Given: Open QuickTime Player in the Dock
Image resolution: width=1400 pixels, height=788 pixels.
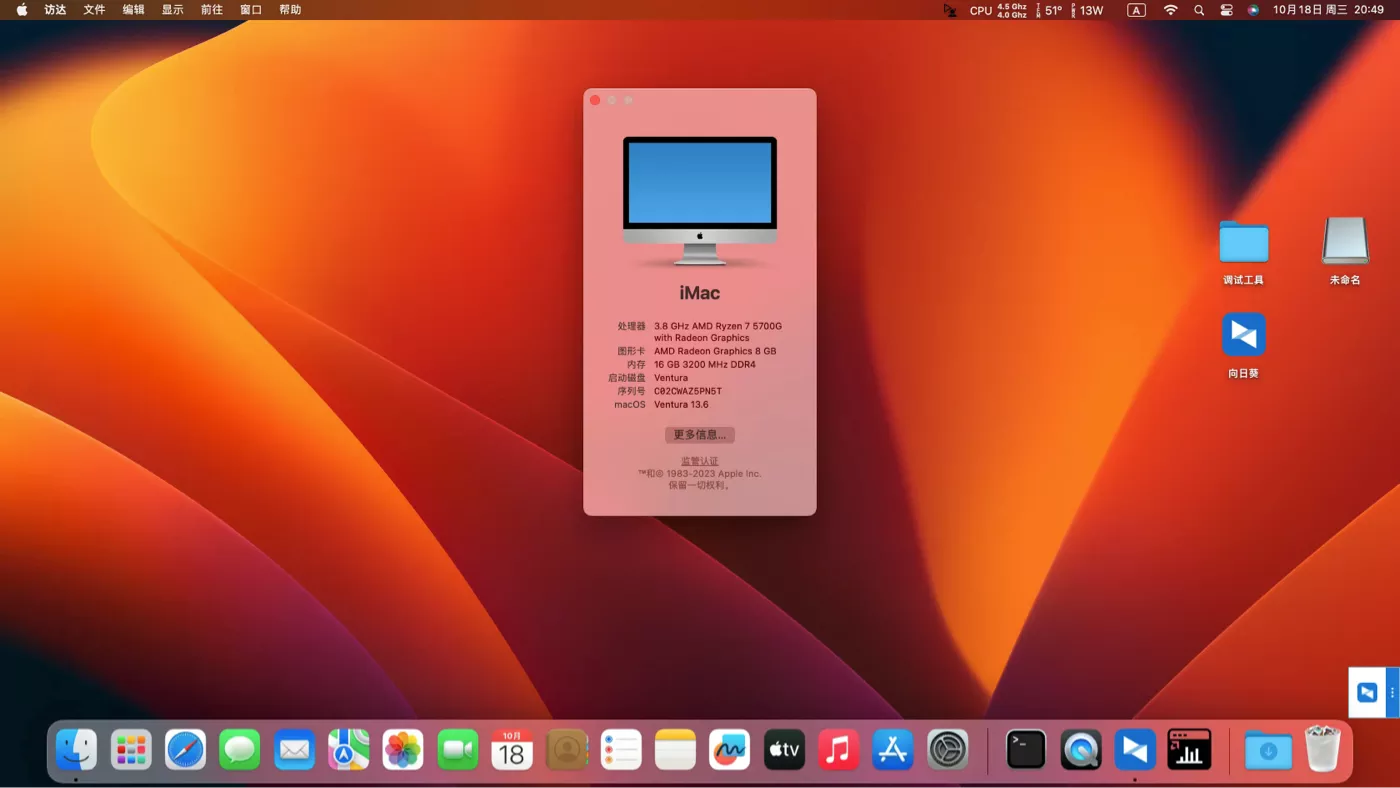Looking at the screenshot, I should (x=1080, y=749).
